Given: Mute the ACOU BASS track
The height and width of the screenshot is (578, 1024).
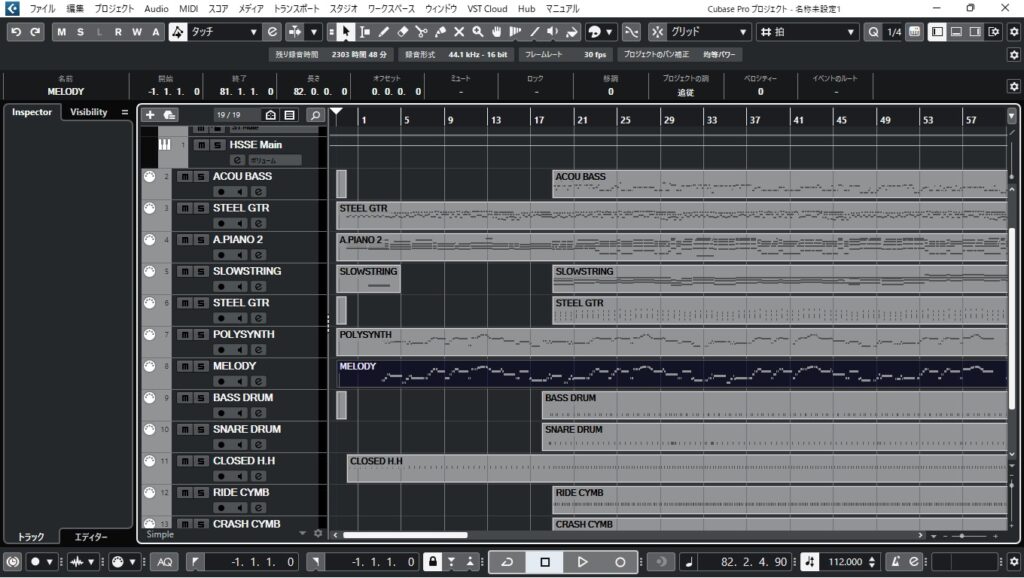Looking at the screenshot, I should coord(184,177).
